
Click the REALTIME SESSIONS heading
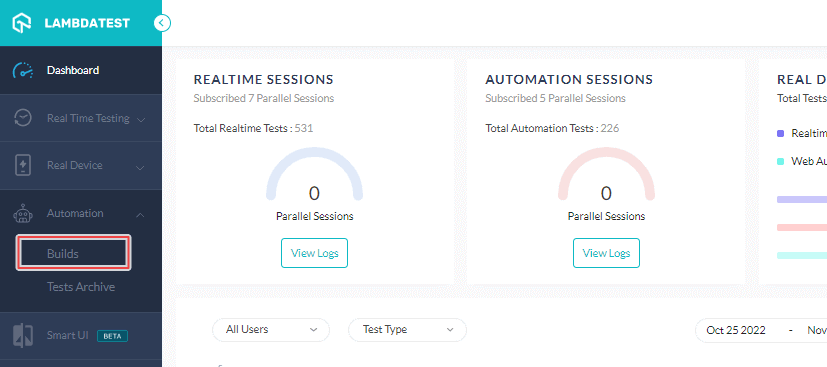pos(264,80)
